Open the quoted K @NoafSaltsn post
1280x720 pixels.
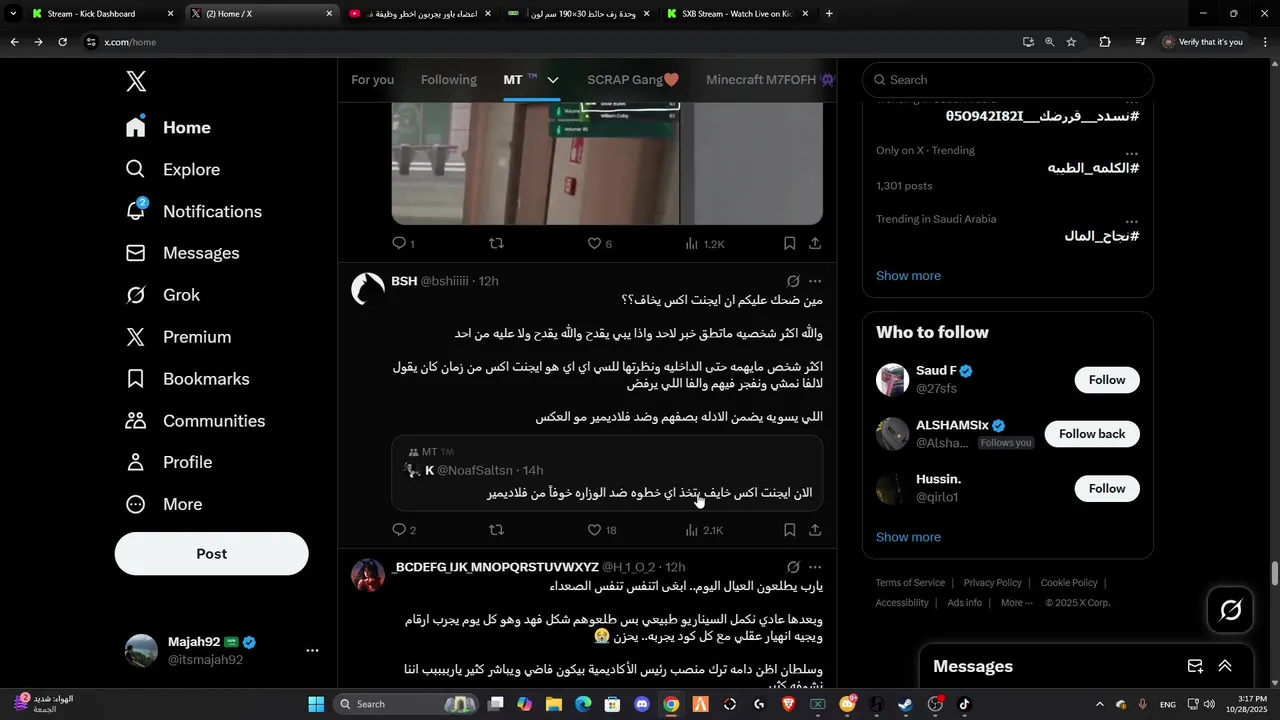tap(607, 474)
